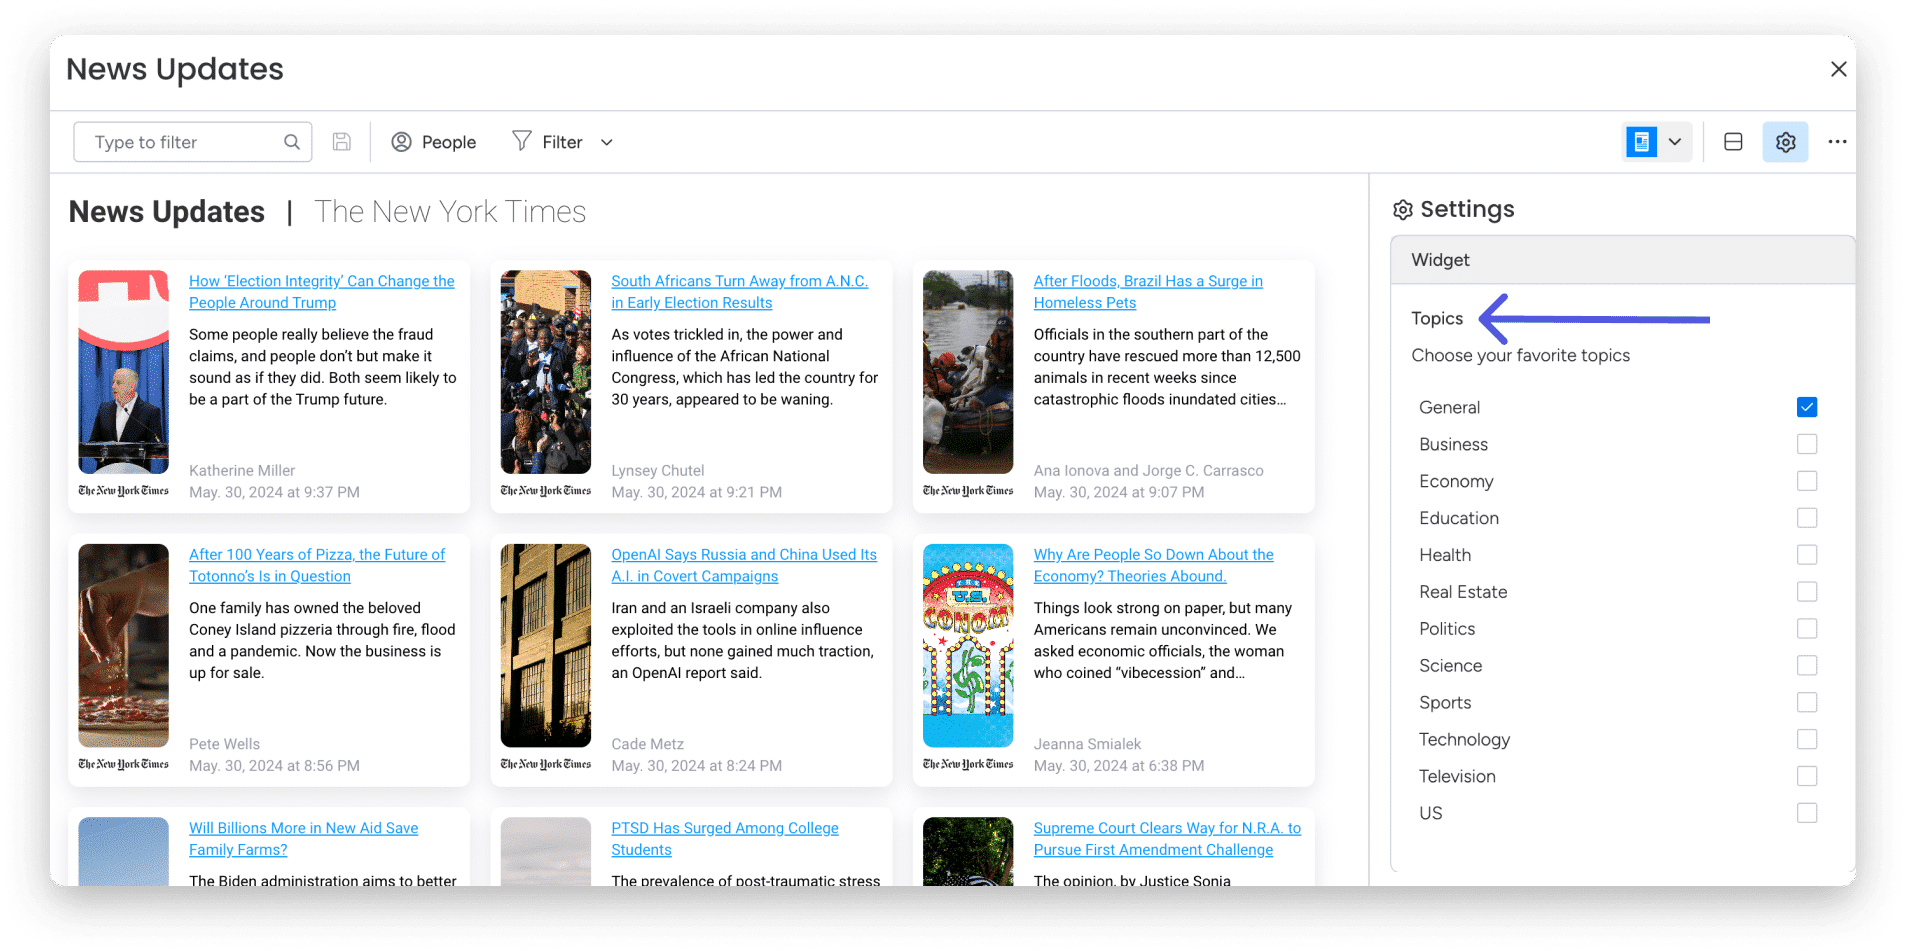Click the 'The New York Times' heading

pos(450,212)
